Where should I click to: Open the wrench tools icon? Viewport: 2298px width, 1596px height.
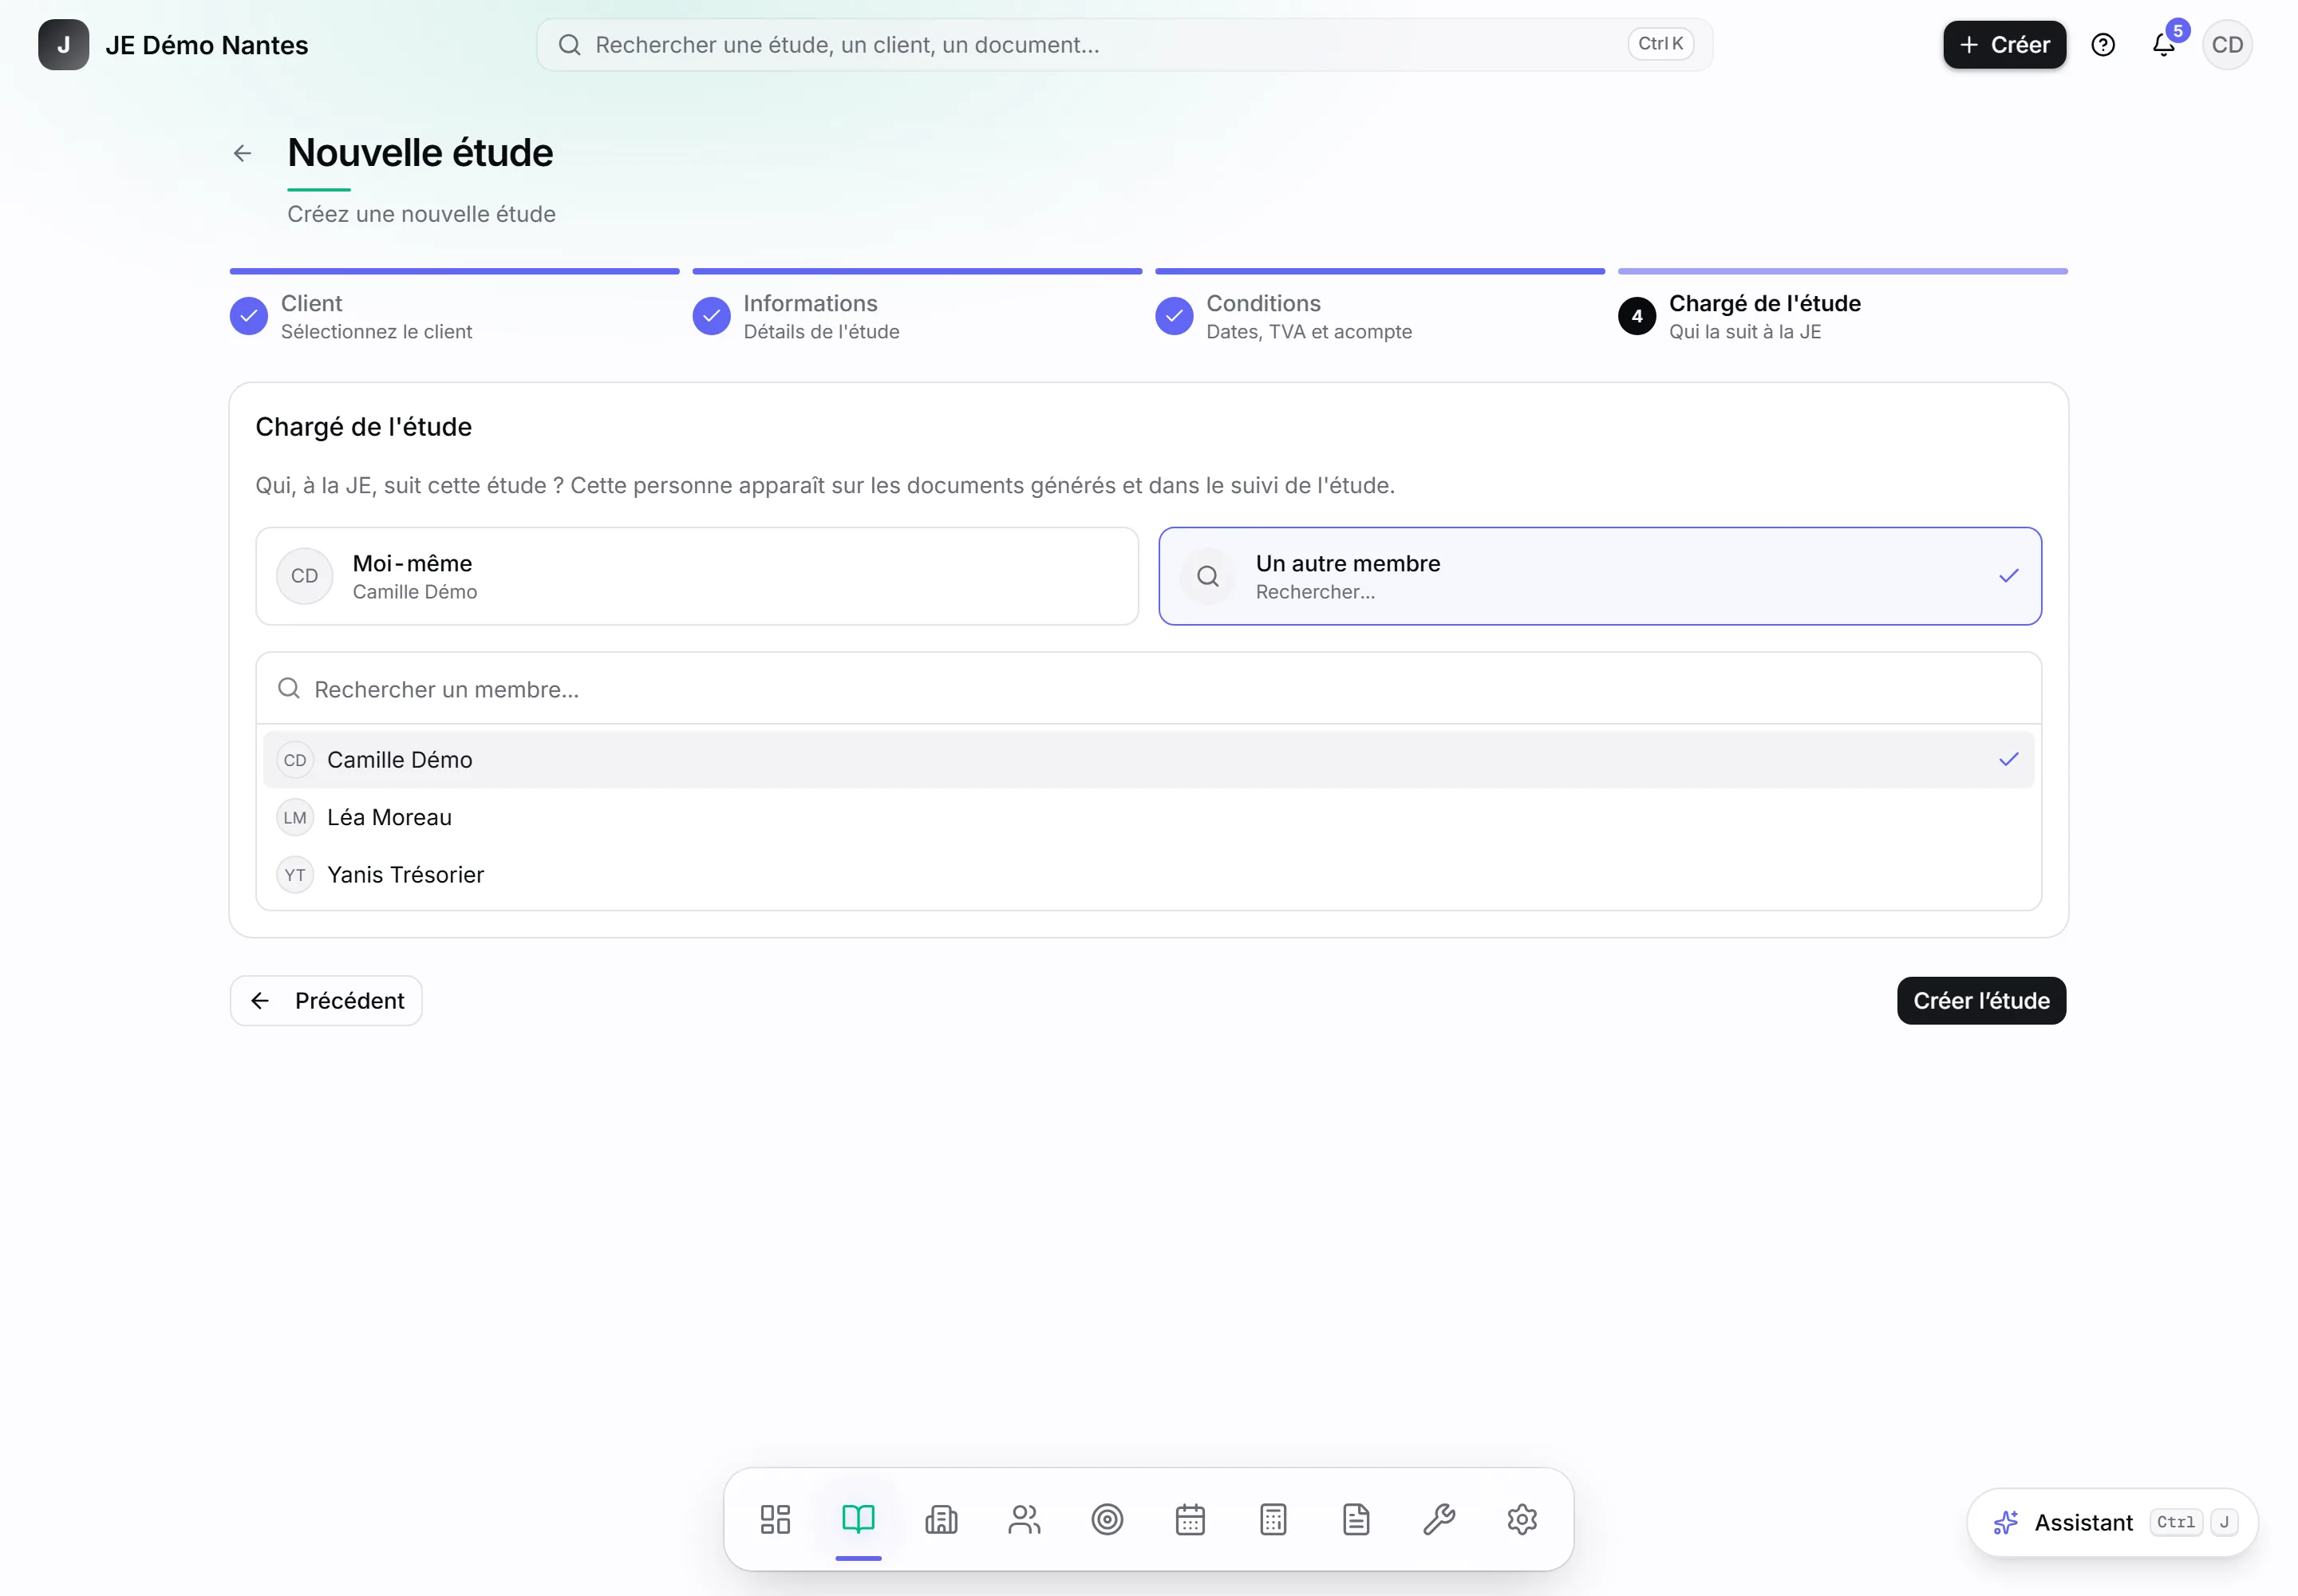click(1439, 1519)
